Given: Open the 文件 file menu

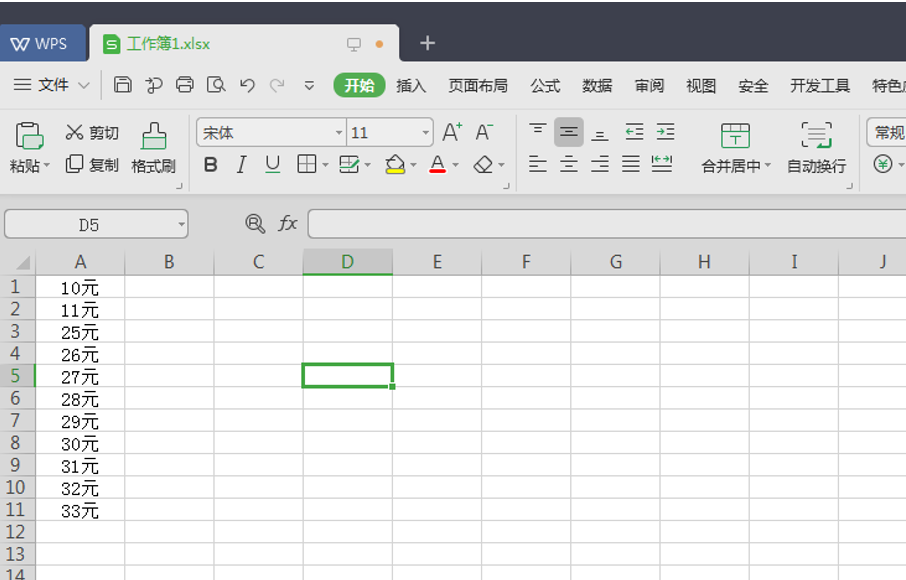Looking at the screenshot, I should (51, 85).
